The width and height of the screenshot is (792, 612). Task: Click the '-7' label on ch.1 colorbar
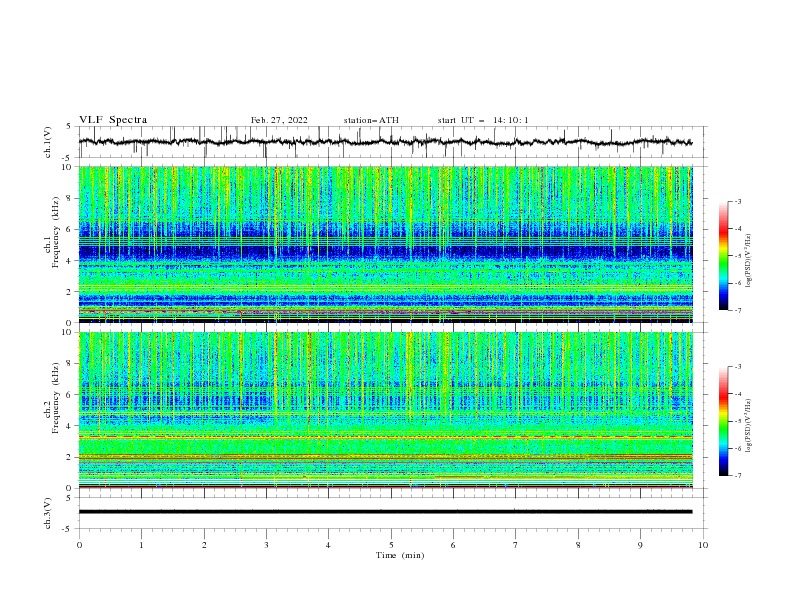coord(737,310)
